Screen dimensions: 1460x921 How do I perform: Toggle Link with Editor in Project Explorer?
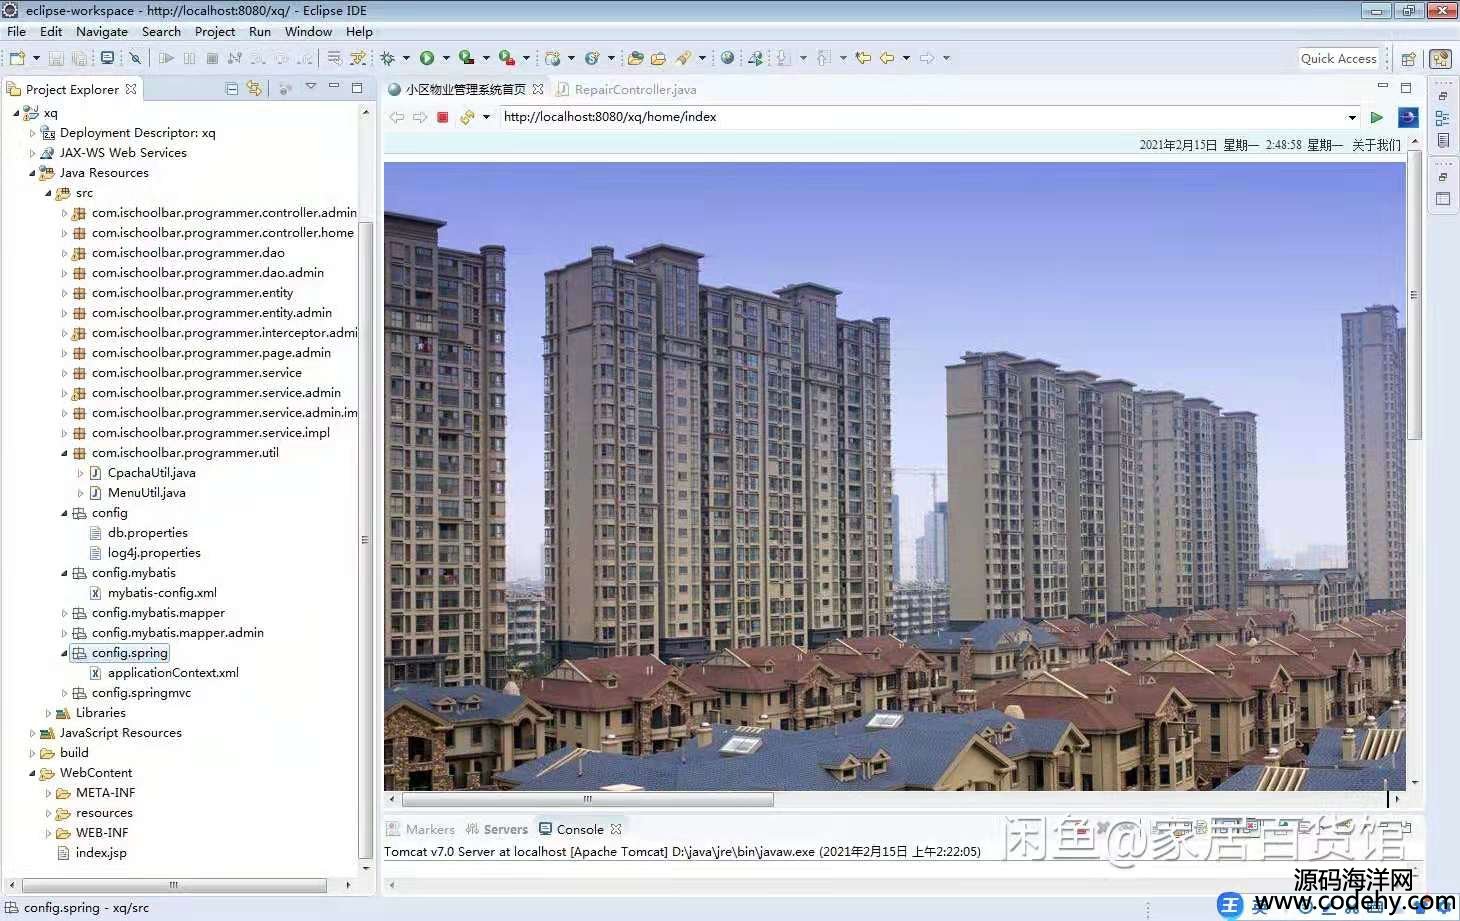pos(254,88)
